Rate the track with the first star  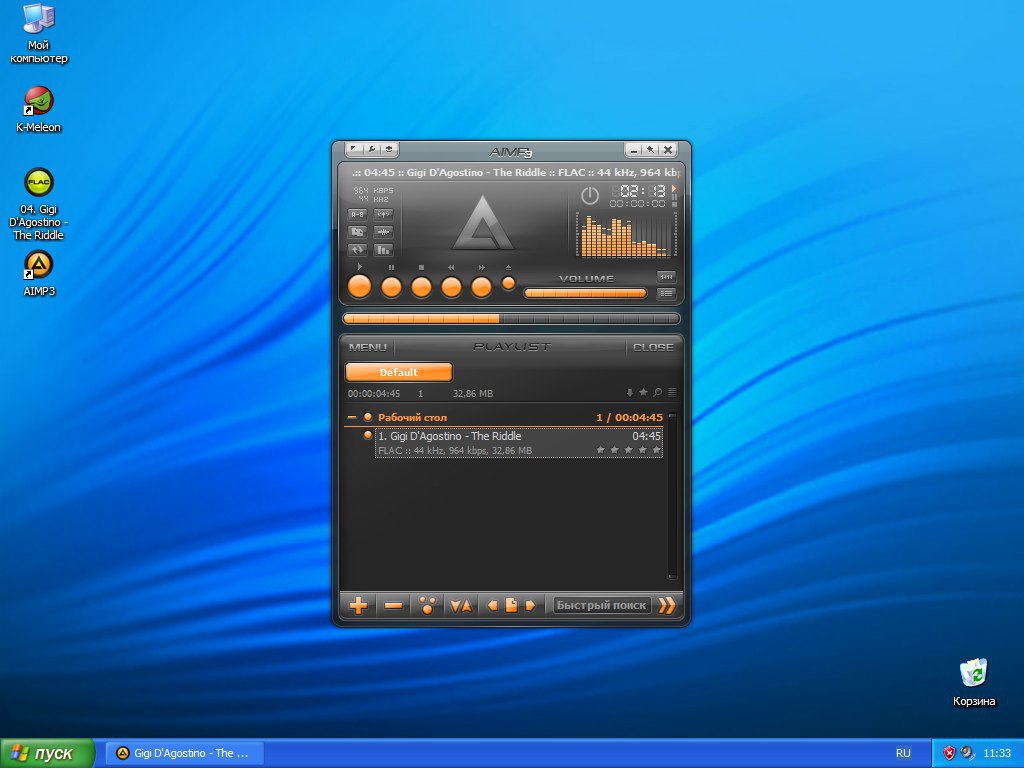(x=600, y=450)
